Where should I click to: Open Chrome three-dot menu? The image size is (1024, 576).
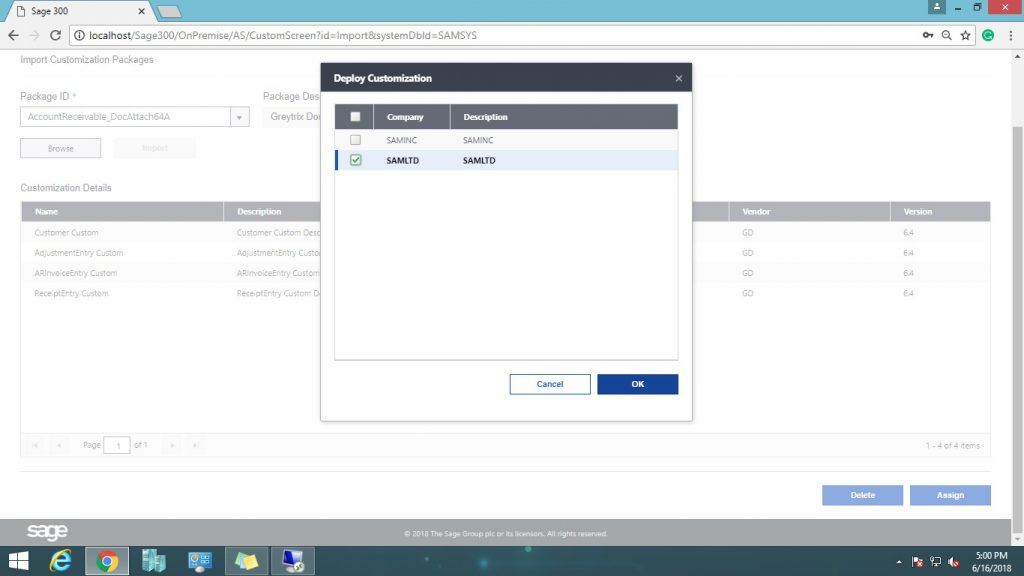pos(1010,35)
